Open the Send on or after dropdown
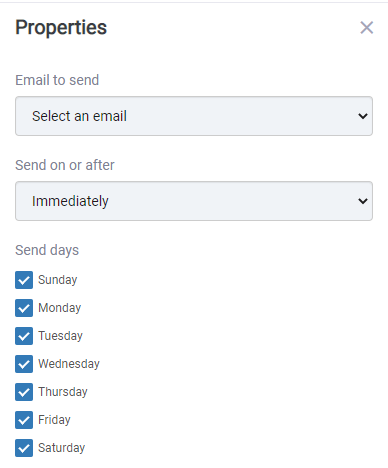388x468 pixels. [x=194, y=201]
